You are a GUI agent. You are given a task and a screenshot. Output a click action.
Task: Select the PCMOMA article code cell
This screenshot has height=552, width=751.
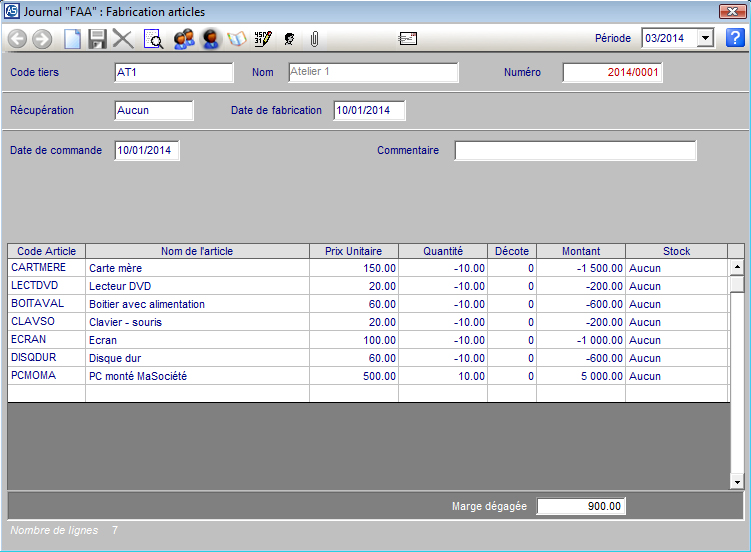click(46, 376)
